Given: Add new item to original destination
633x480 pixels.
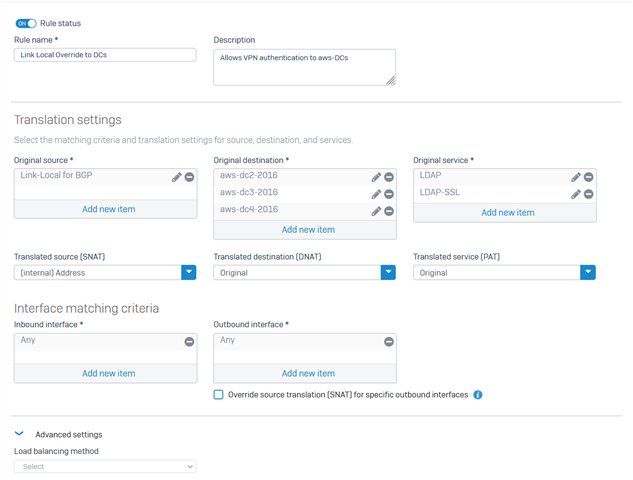Looking at the screenshot, I should [x=308, y=230].
